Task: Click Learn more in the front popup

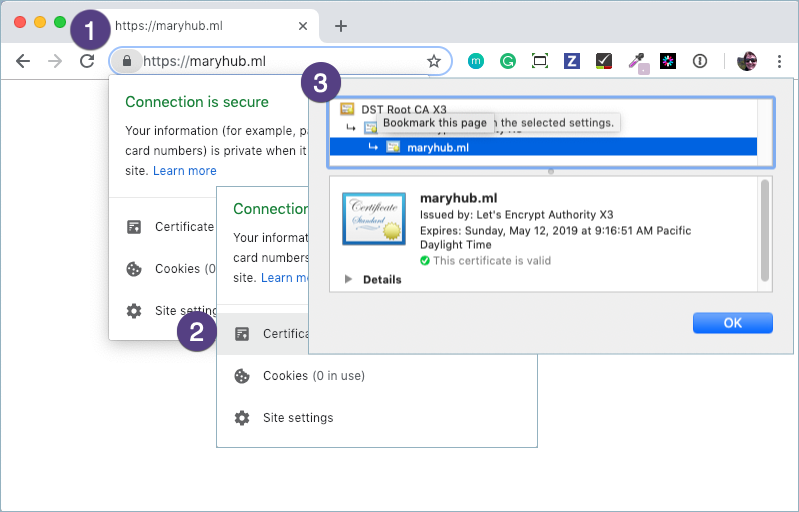Action: (x=284, y=278)
